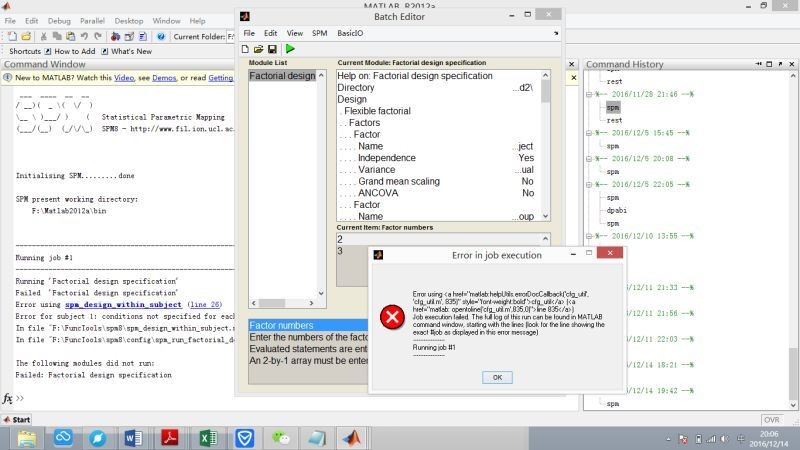Click the Current Module vertical scrollbar thumb

pos(545,92)
